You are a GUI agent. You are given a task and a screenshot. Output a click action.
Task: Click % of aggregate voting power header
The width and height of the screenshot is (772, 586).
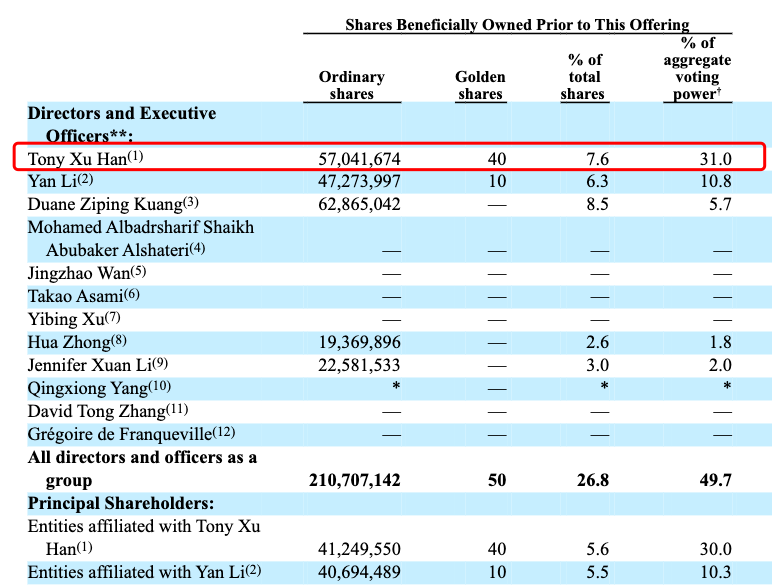click(x=696, y=68)
